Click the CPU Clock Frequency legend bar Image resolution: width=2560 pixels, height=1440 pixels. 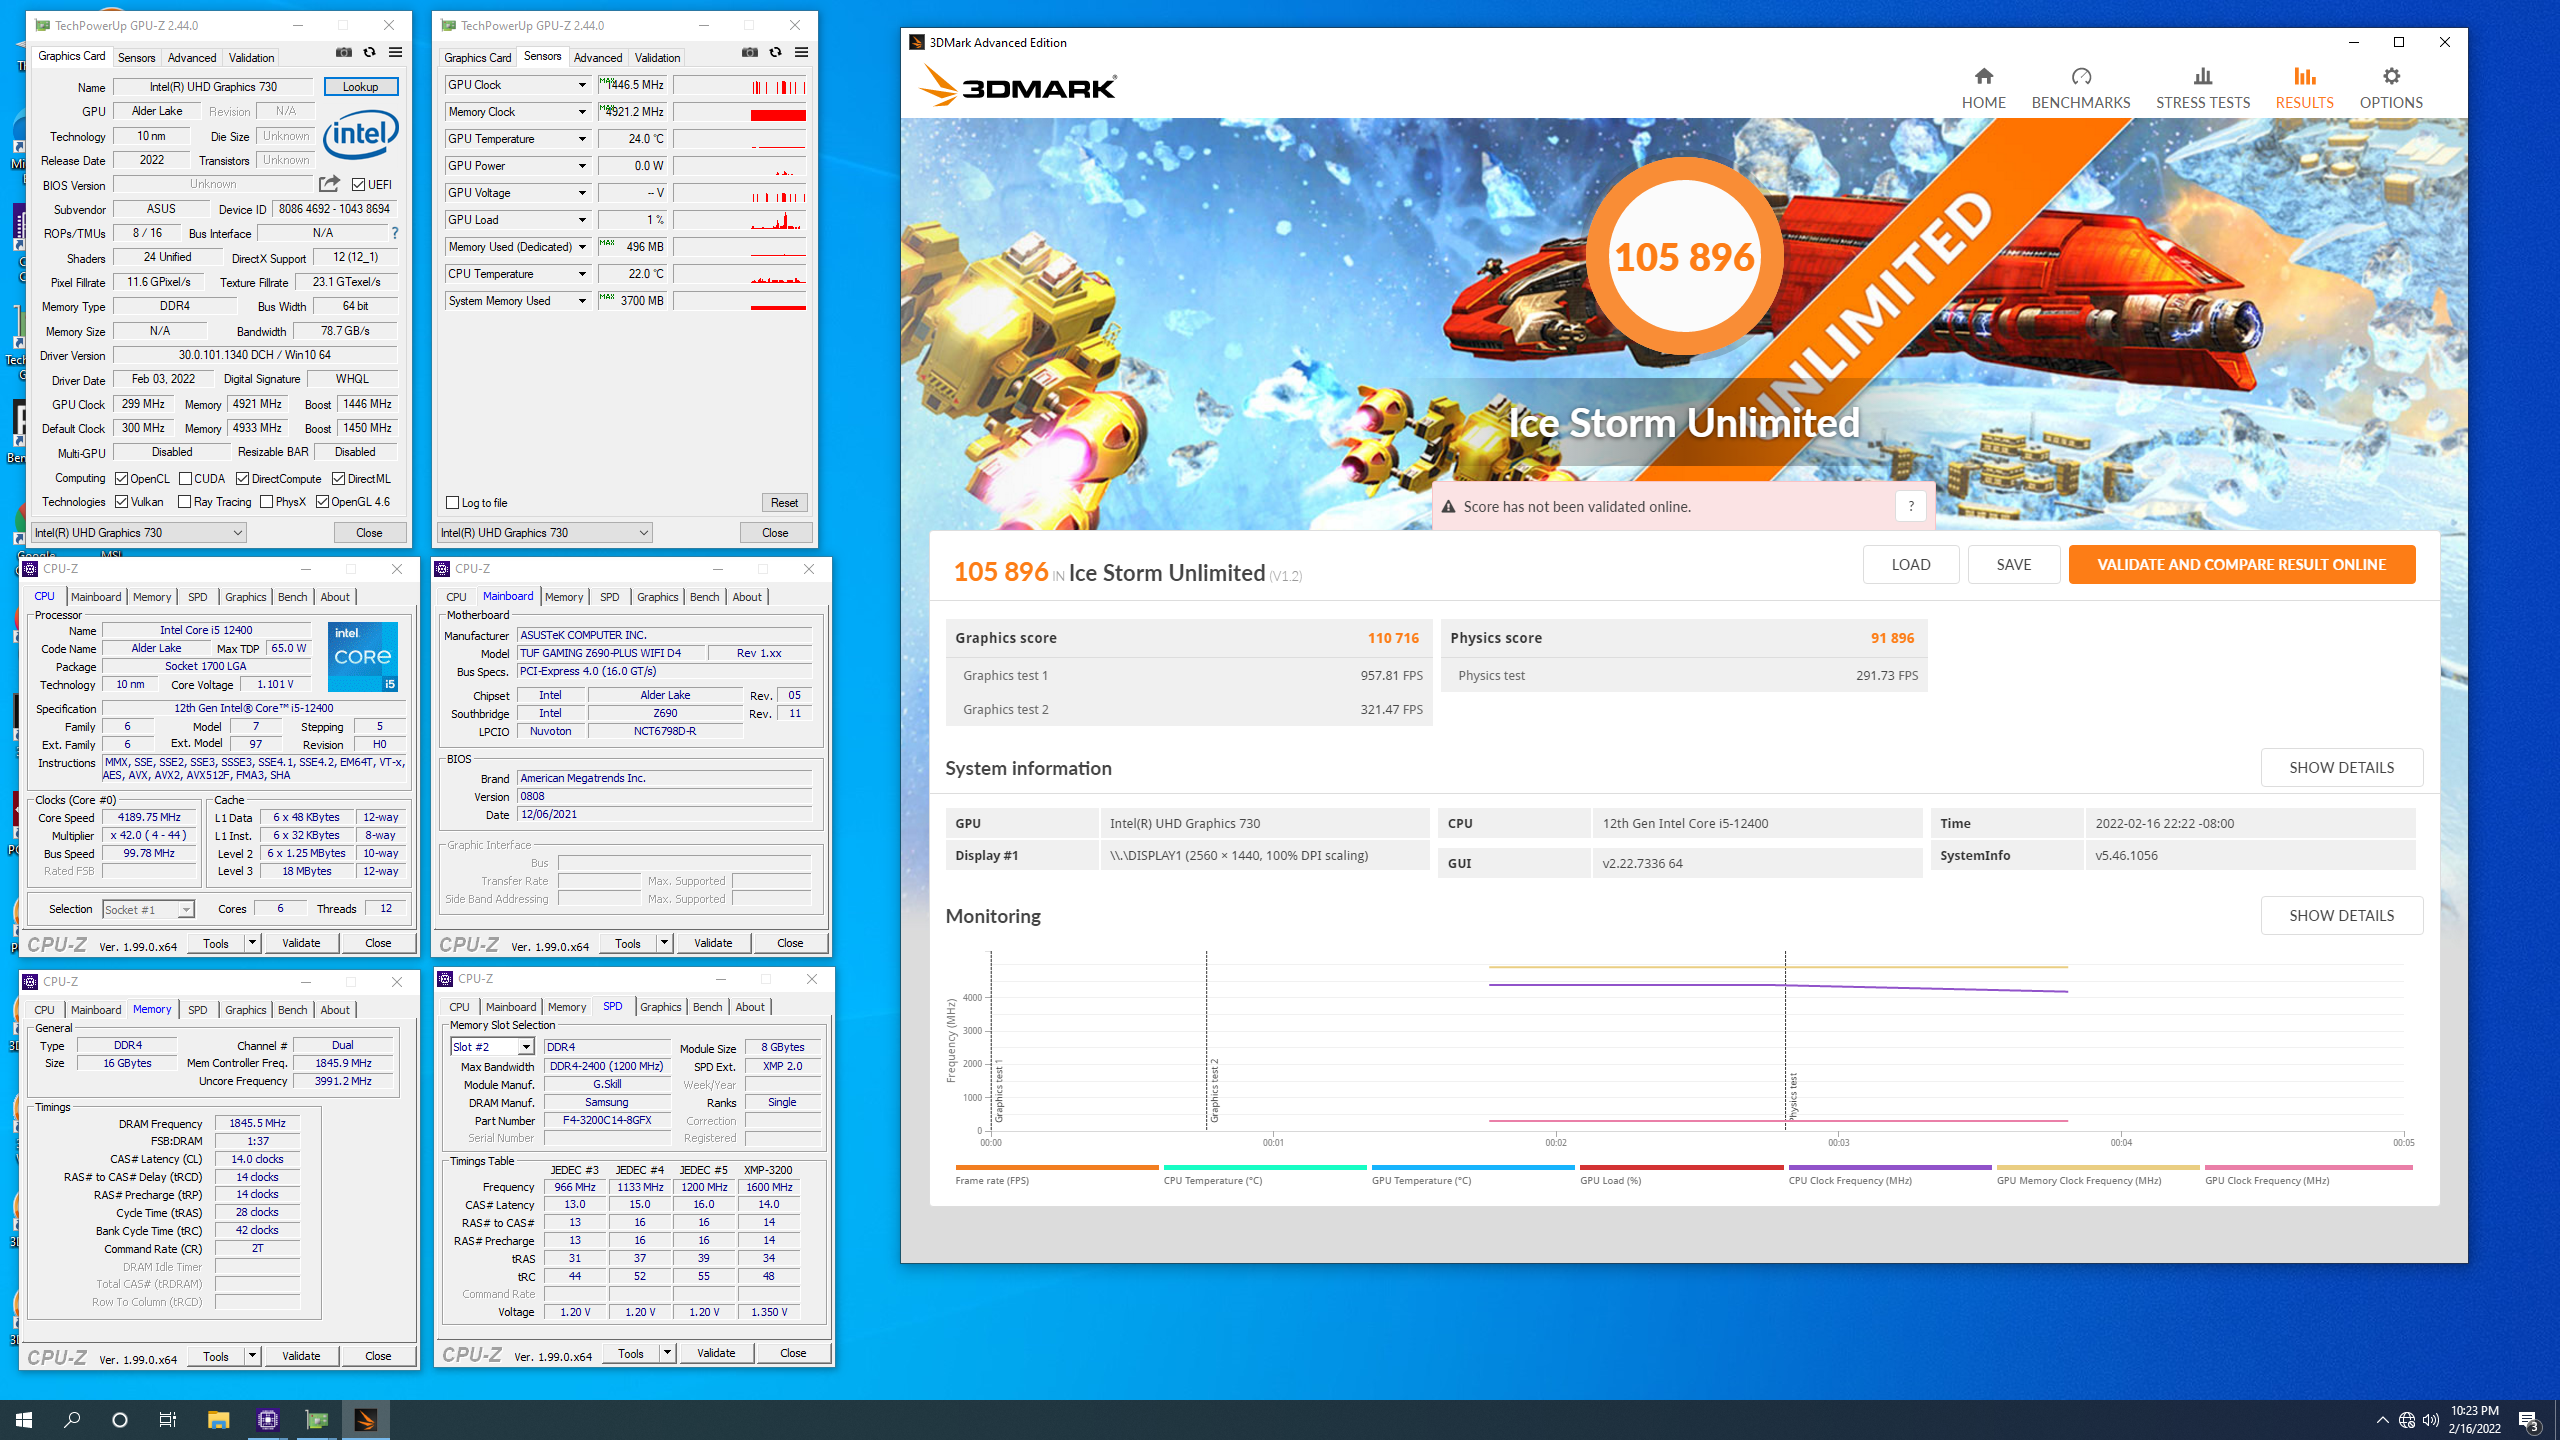pyautogui.click(x=1890, y=1167)
